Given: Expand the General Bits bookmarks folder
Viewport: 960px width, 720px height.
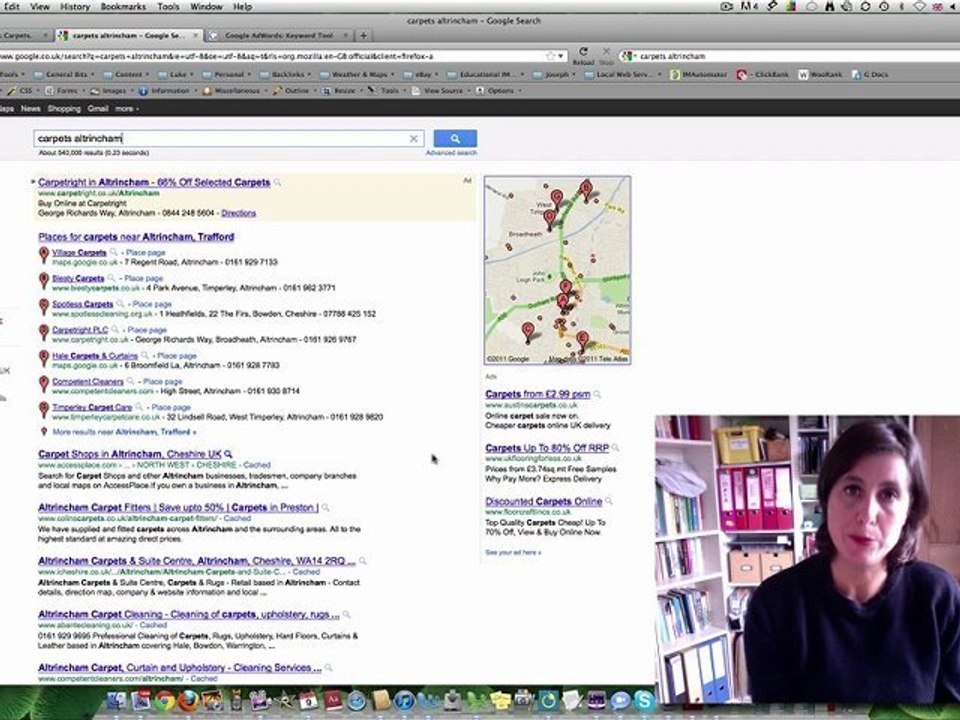Looking at the screenshot, I should pos(64,75).
